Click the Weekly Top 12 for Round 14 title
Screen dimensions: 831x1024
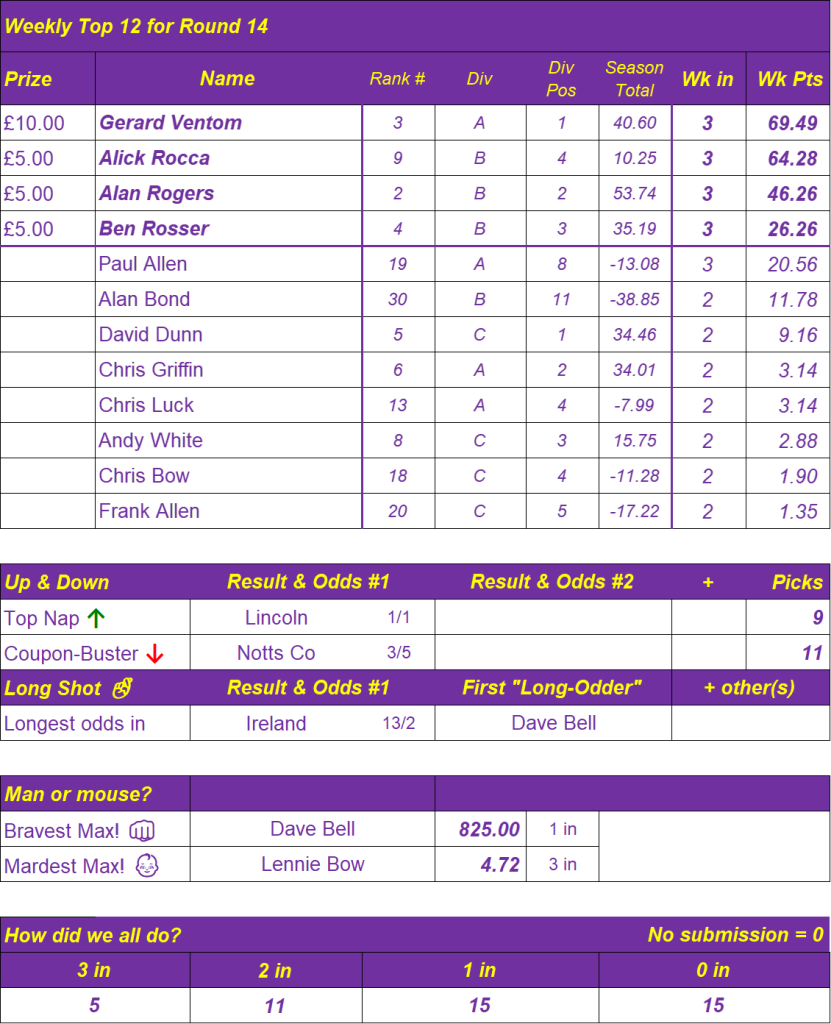(136, 26)
